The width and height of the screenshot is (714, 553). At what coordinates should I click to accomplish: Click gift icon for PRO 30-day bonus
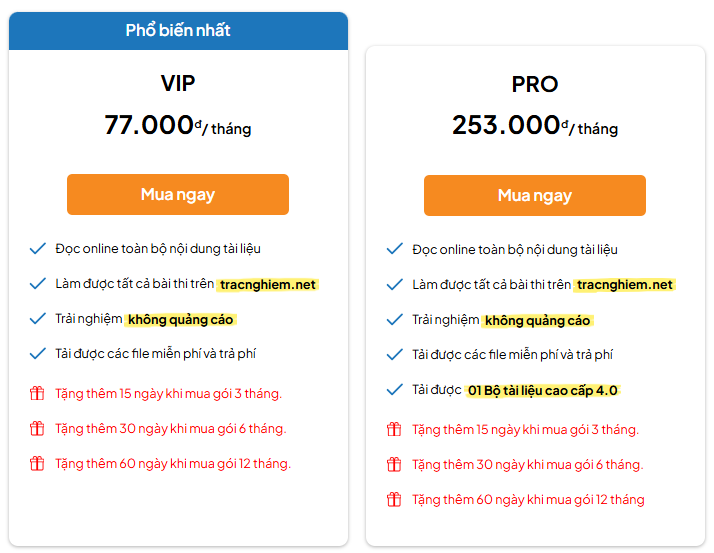coord(394,464)
